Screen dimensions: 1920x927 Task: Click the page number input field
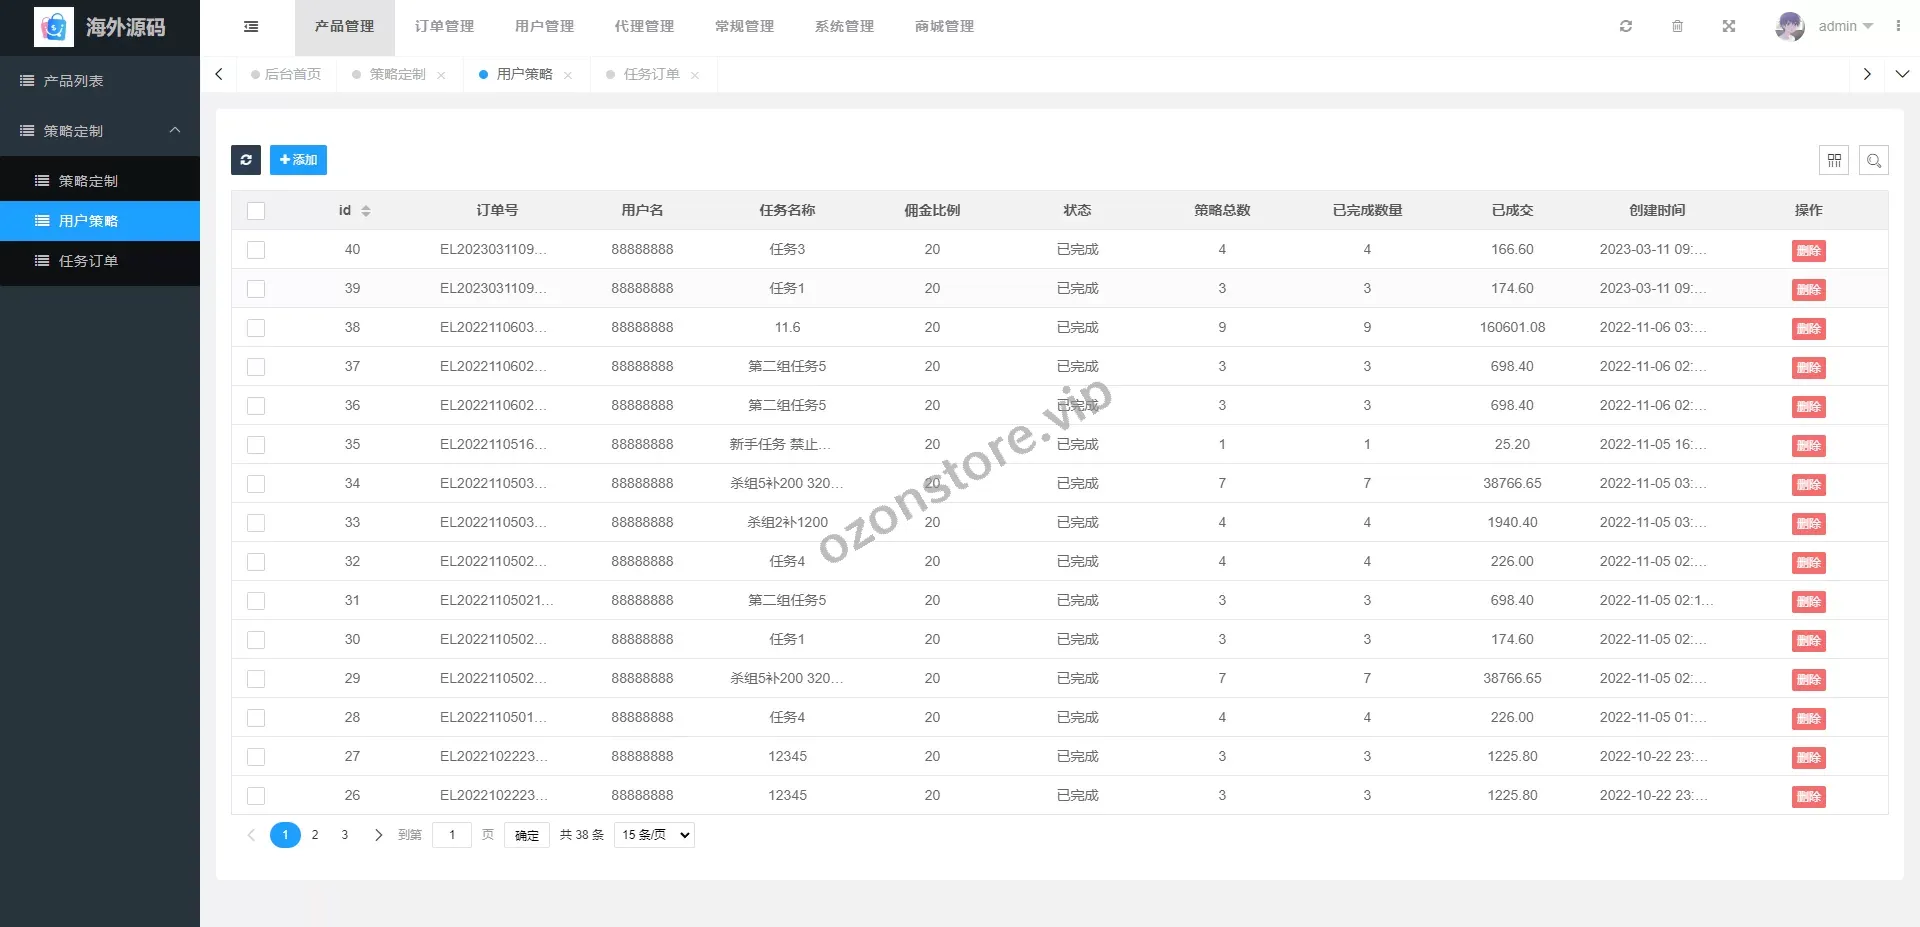pyautogui.click(x=452, y=835)
